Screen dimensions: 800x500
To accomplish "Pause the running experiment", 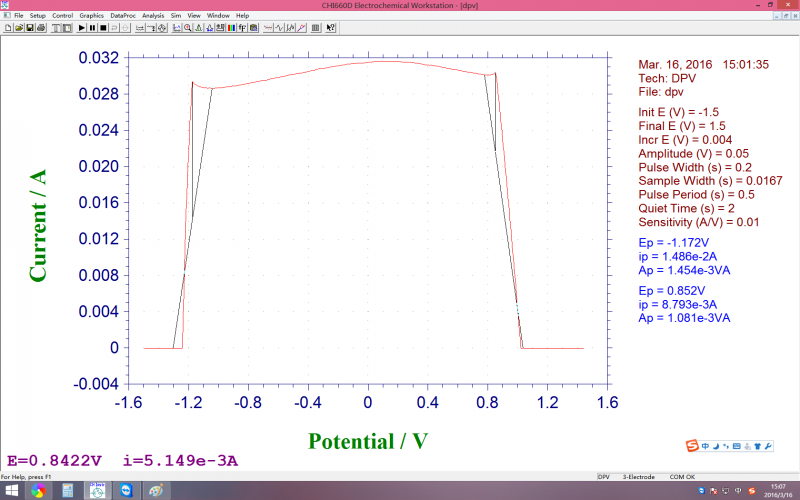I will [x=92, y=28].
